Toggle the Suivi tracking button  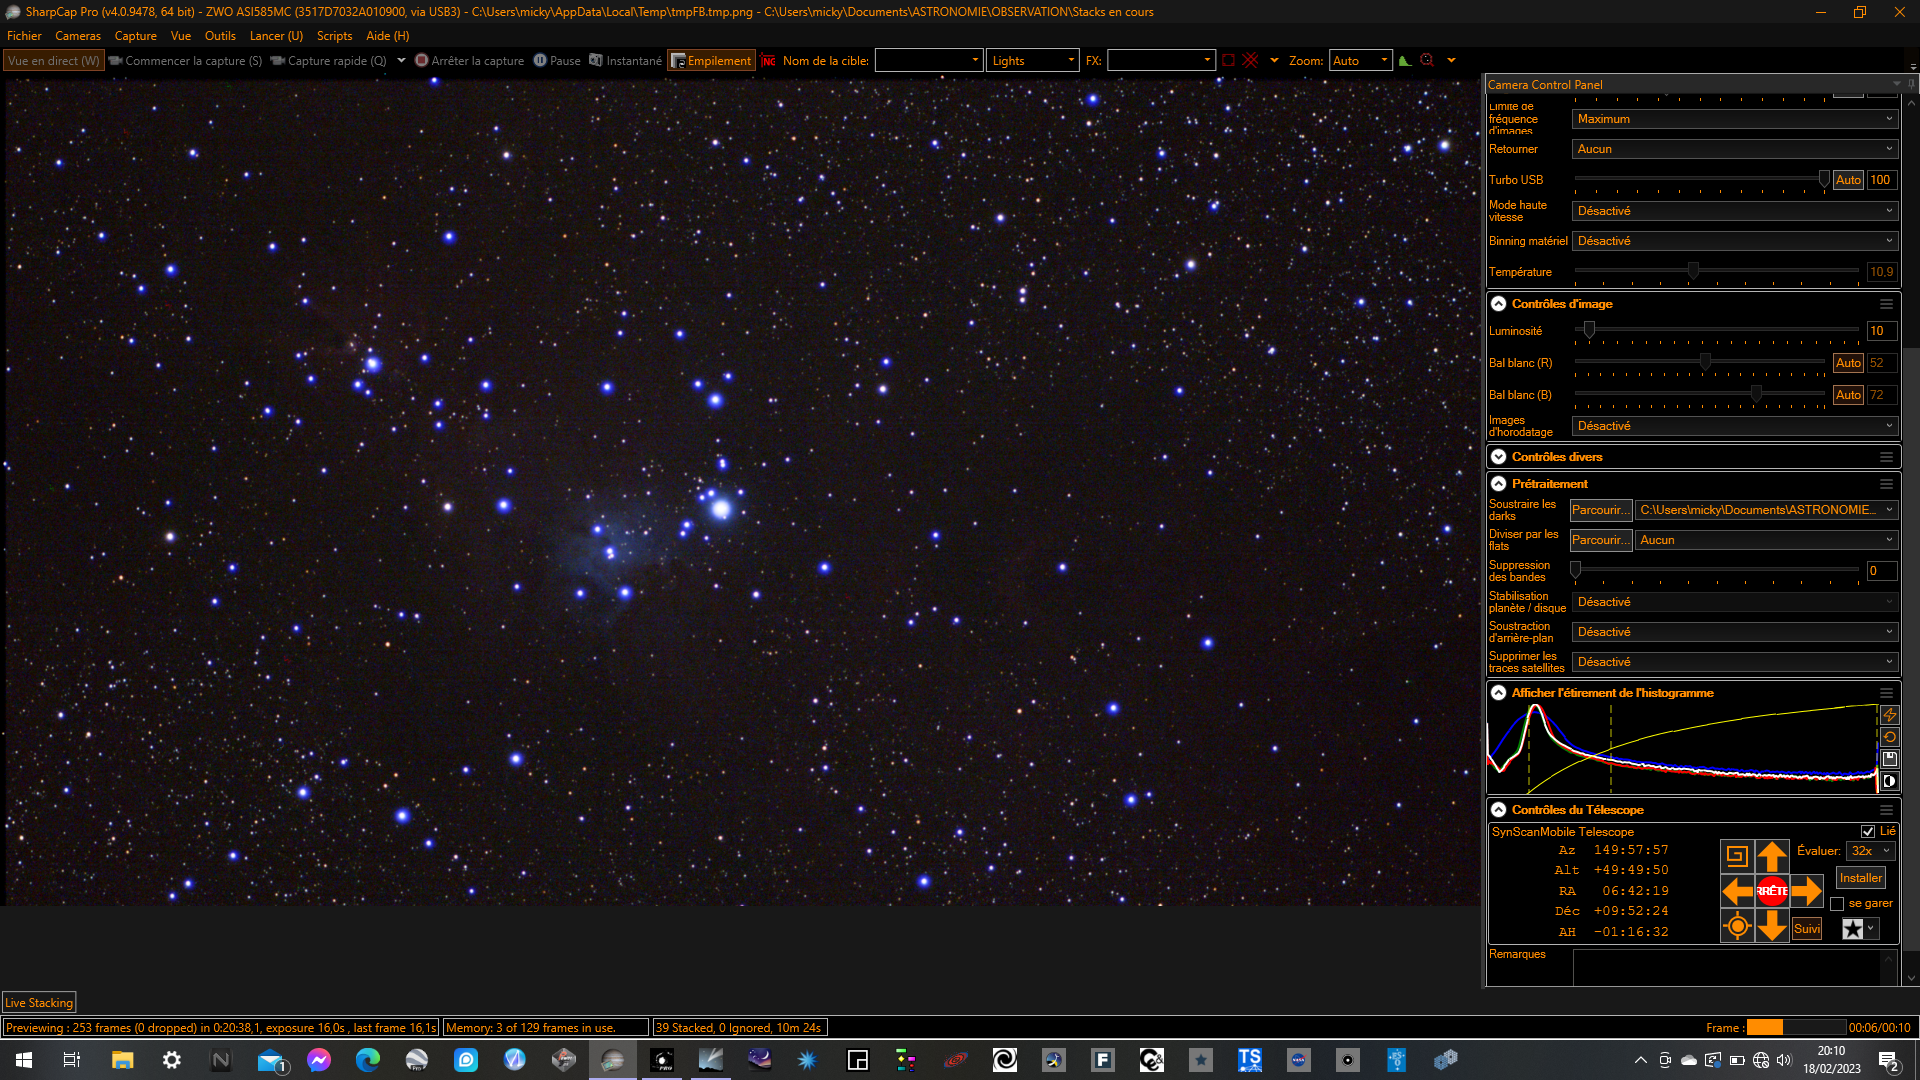pos(1806,929)
